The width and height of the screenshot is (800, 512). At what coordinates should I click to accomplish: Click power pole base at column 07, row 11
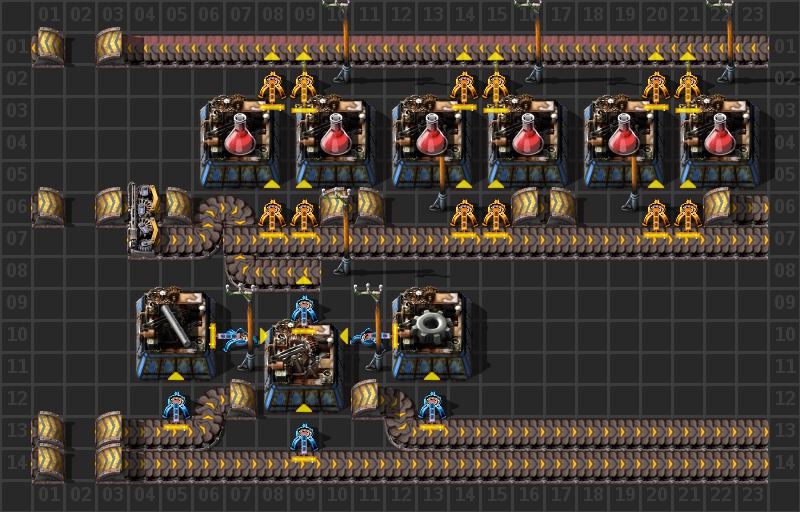(x=247, y=362)
